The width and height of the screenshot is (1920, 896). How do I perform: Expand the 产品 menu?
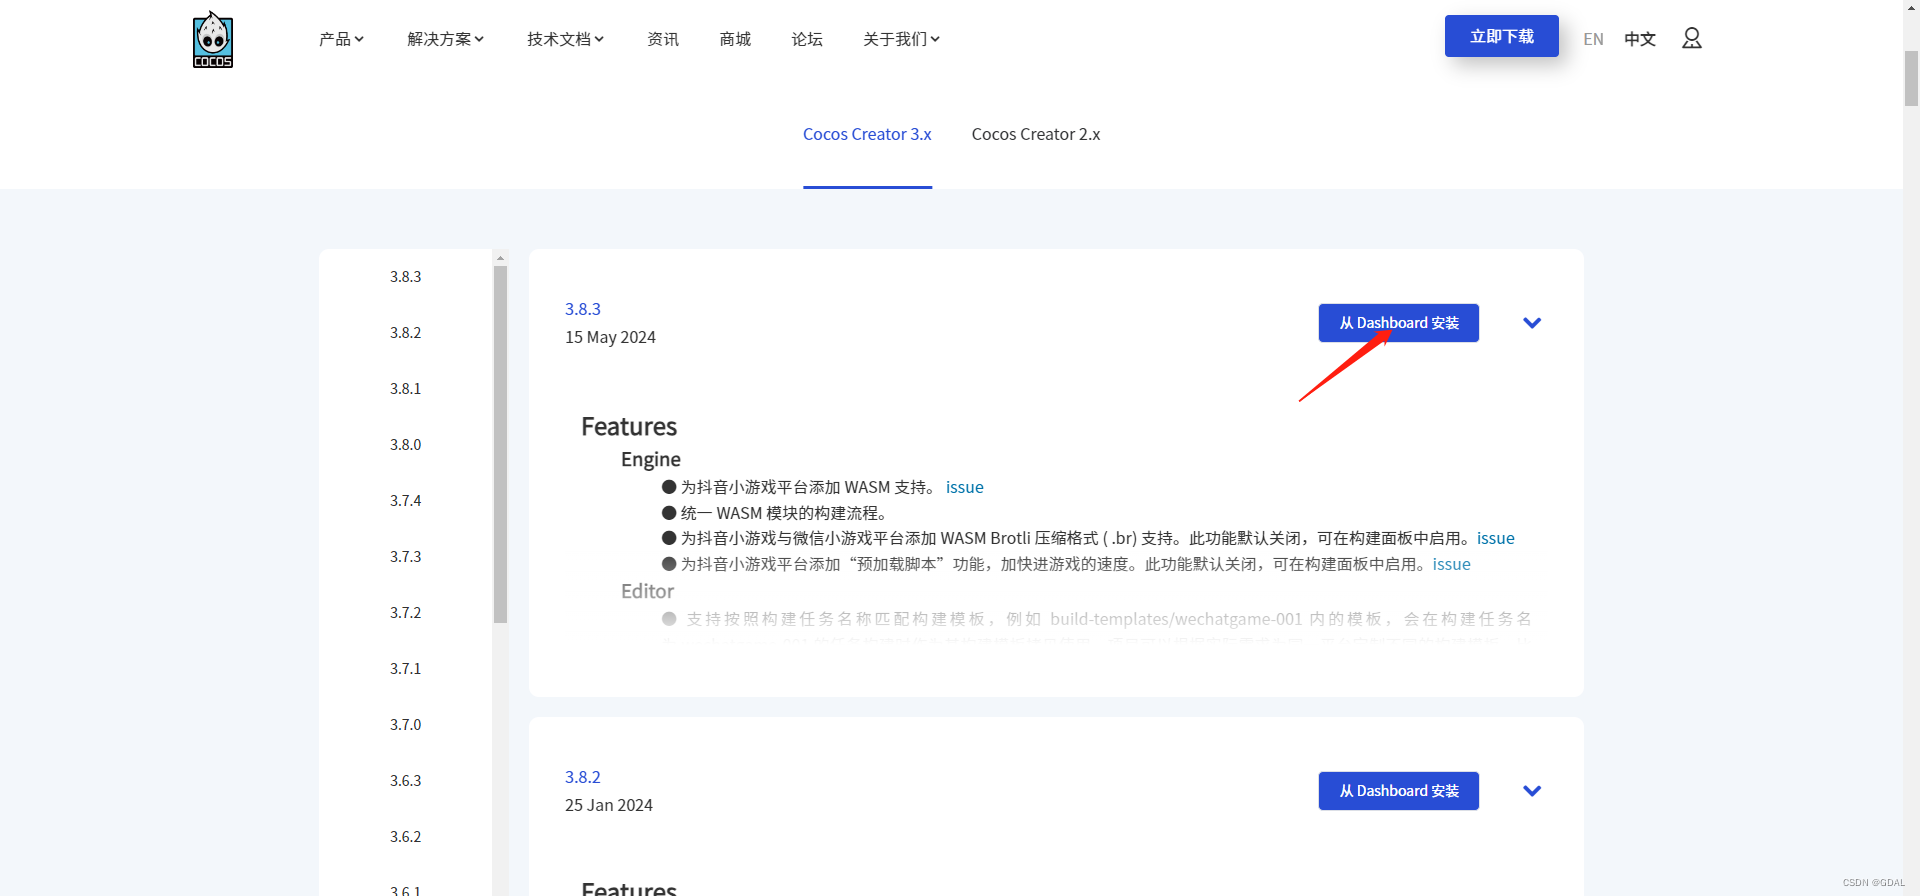coord(341,39)
